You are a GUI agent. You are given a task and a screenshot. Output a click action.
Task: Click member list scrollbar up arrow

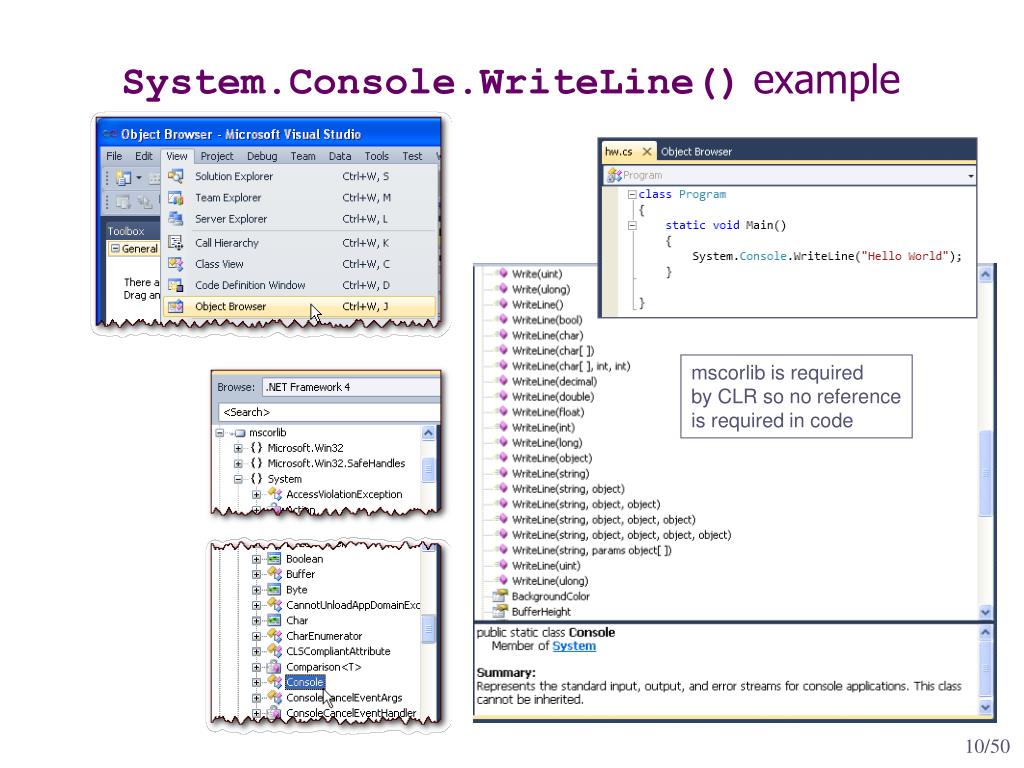click(x=985, y=274)
